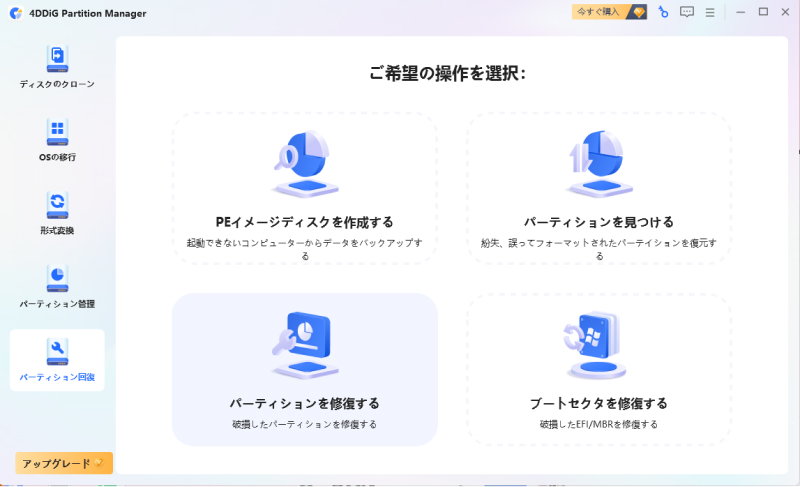Click the 4DDiG app logo
Screen dimensions: 800x487
(16, 13)
